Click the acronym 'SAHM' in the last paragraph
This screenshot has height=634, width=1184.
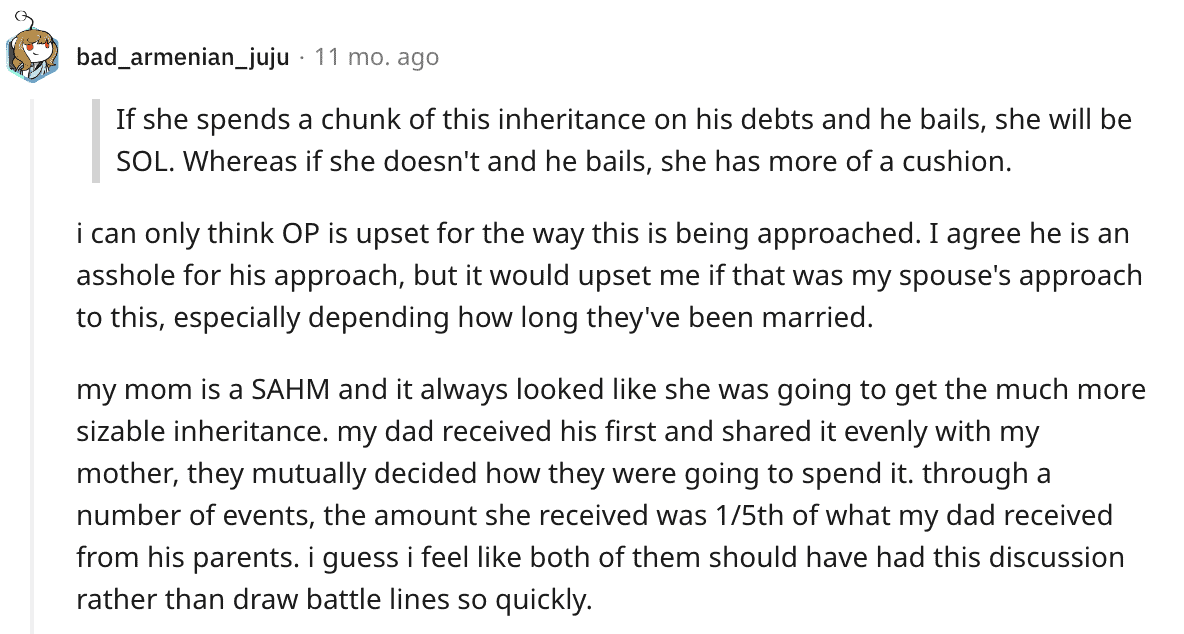pos(291,389)
